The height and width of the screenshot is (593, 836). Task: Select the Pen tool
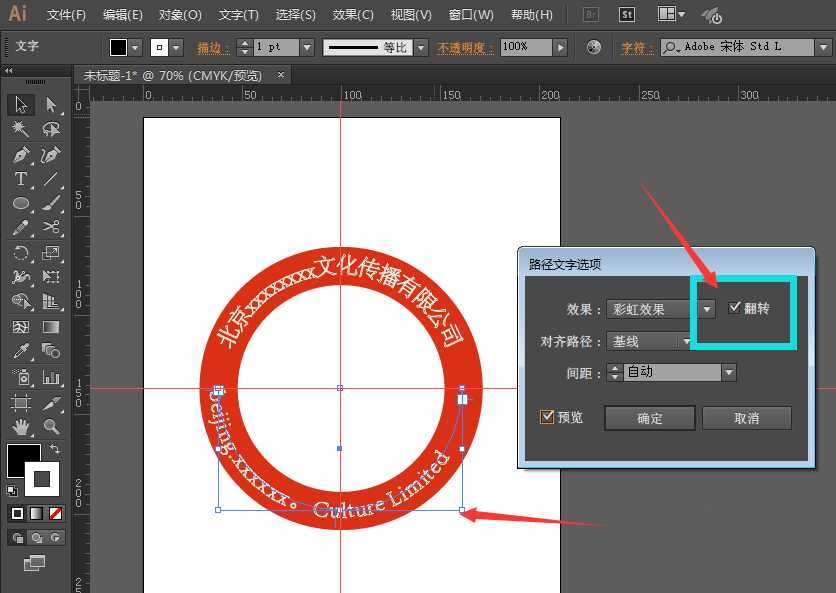(x=22, y=154)
